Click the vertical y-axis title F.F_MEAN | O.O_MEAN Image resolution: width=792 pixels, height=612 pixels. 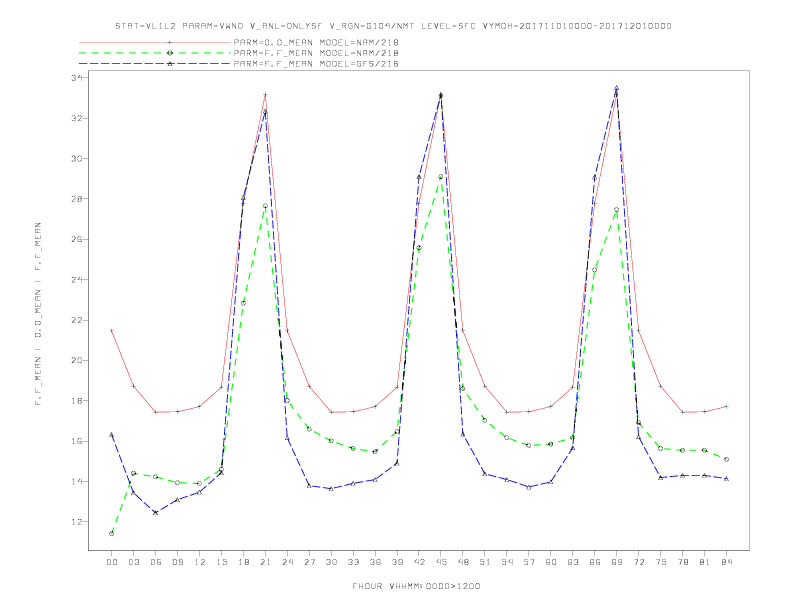pyautogui.click(x=38, y=314)
